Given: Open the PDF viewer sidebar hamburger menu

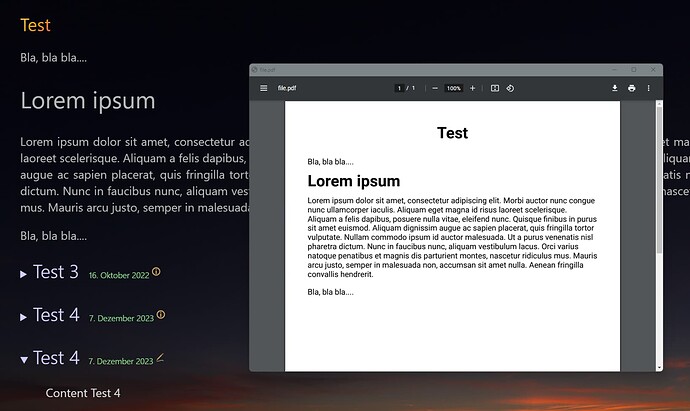Looking at the screenshot, I should 264,88.
